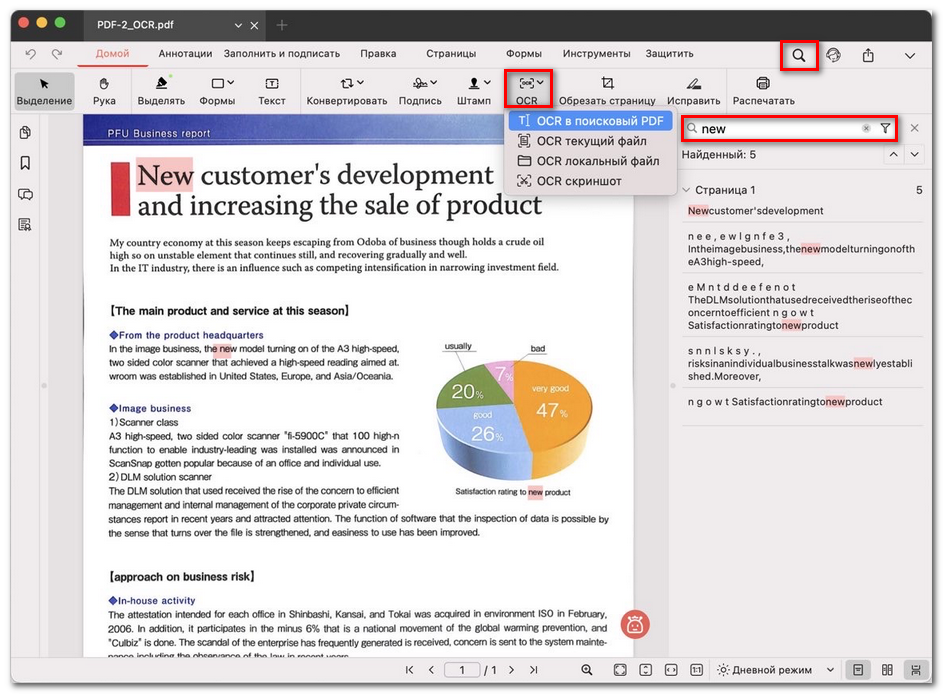Go to the next page button
This screenshot has height=694, width=943.
(511, 670)
